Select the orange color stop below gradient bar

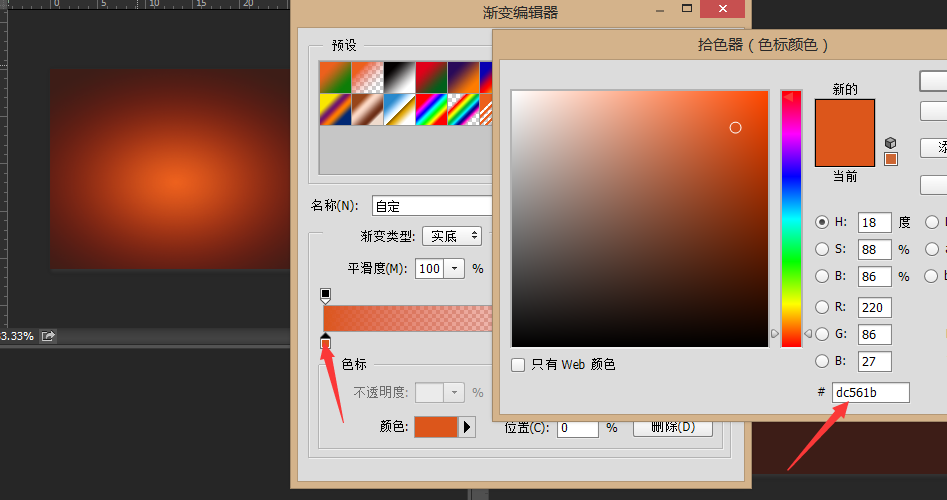(325, 343)
